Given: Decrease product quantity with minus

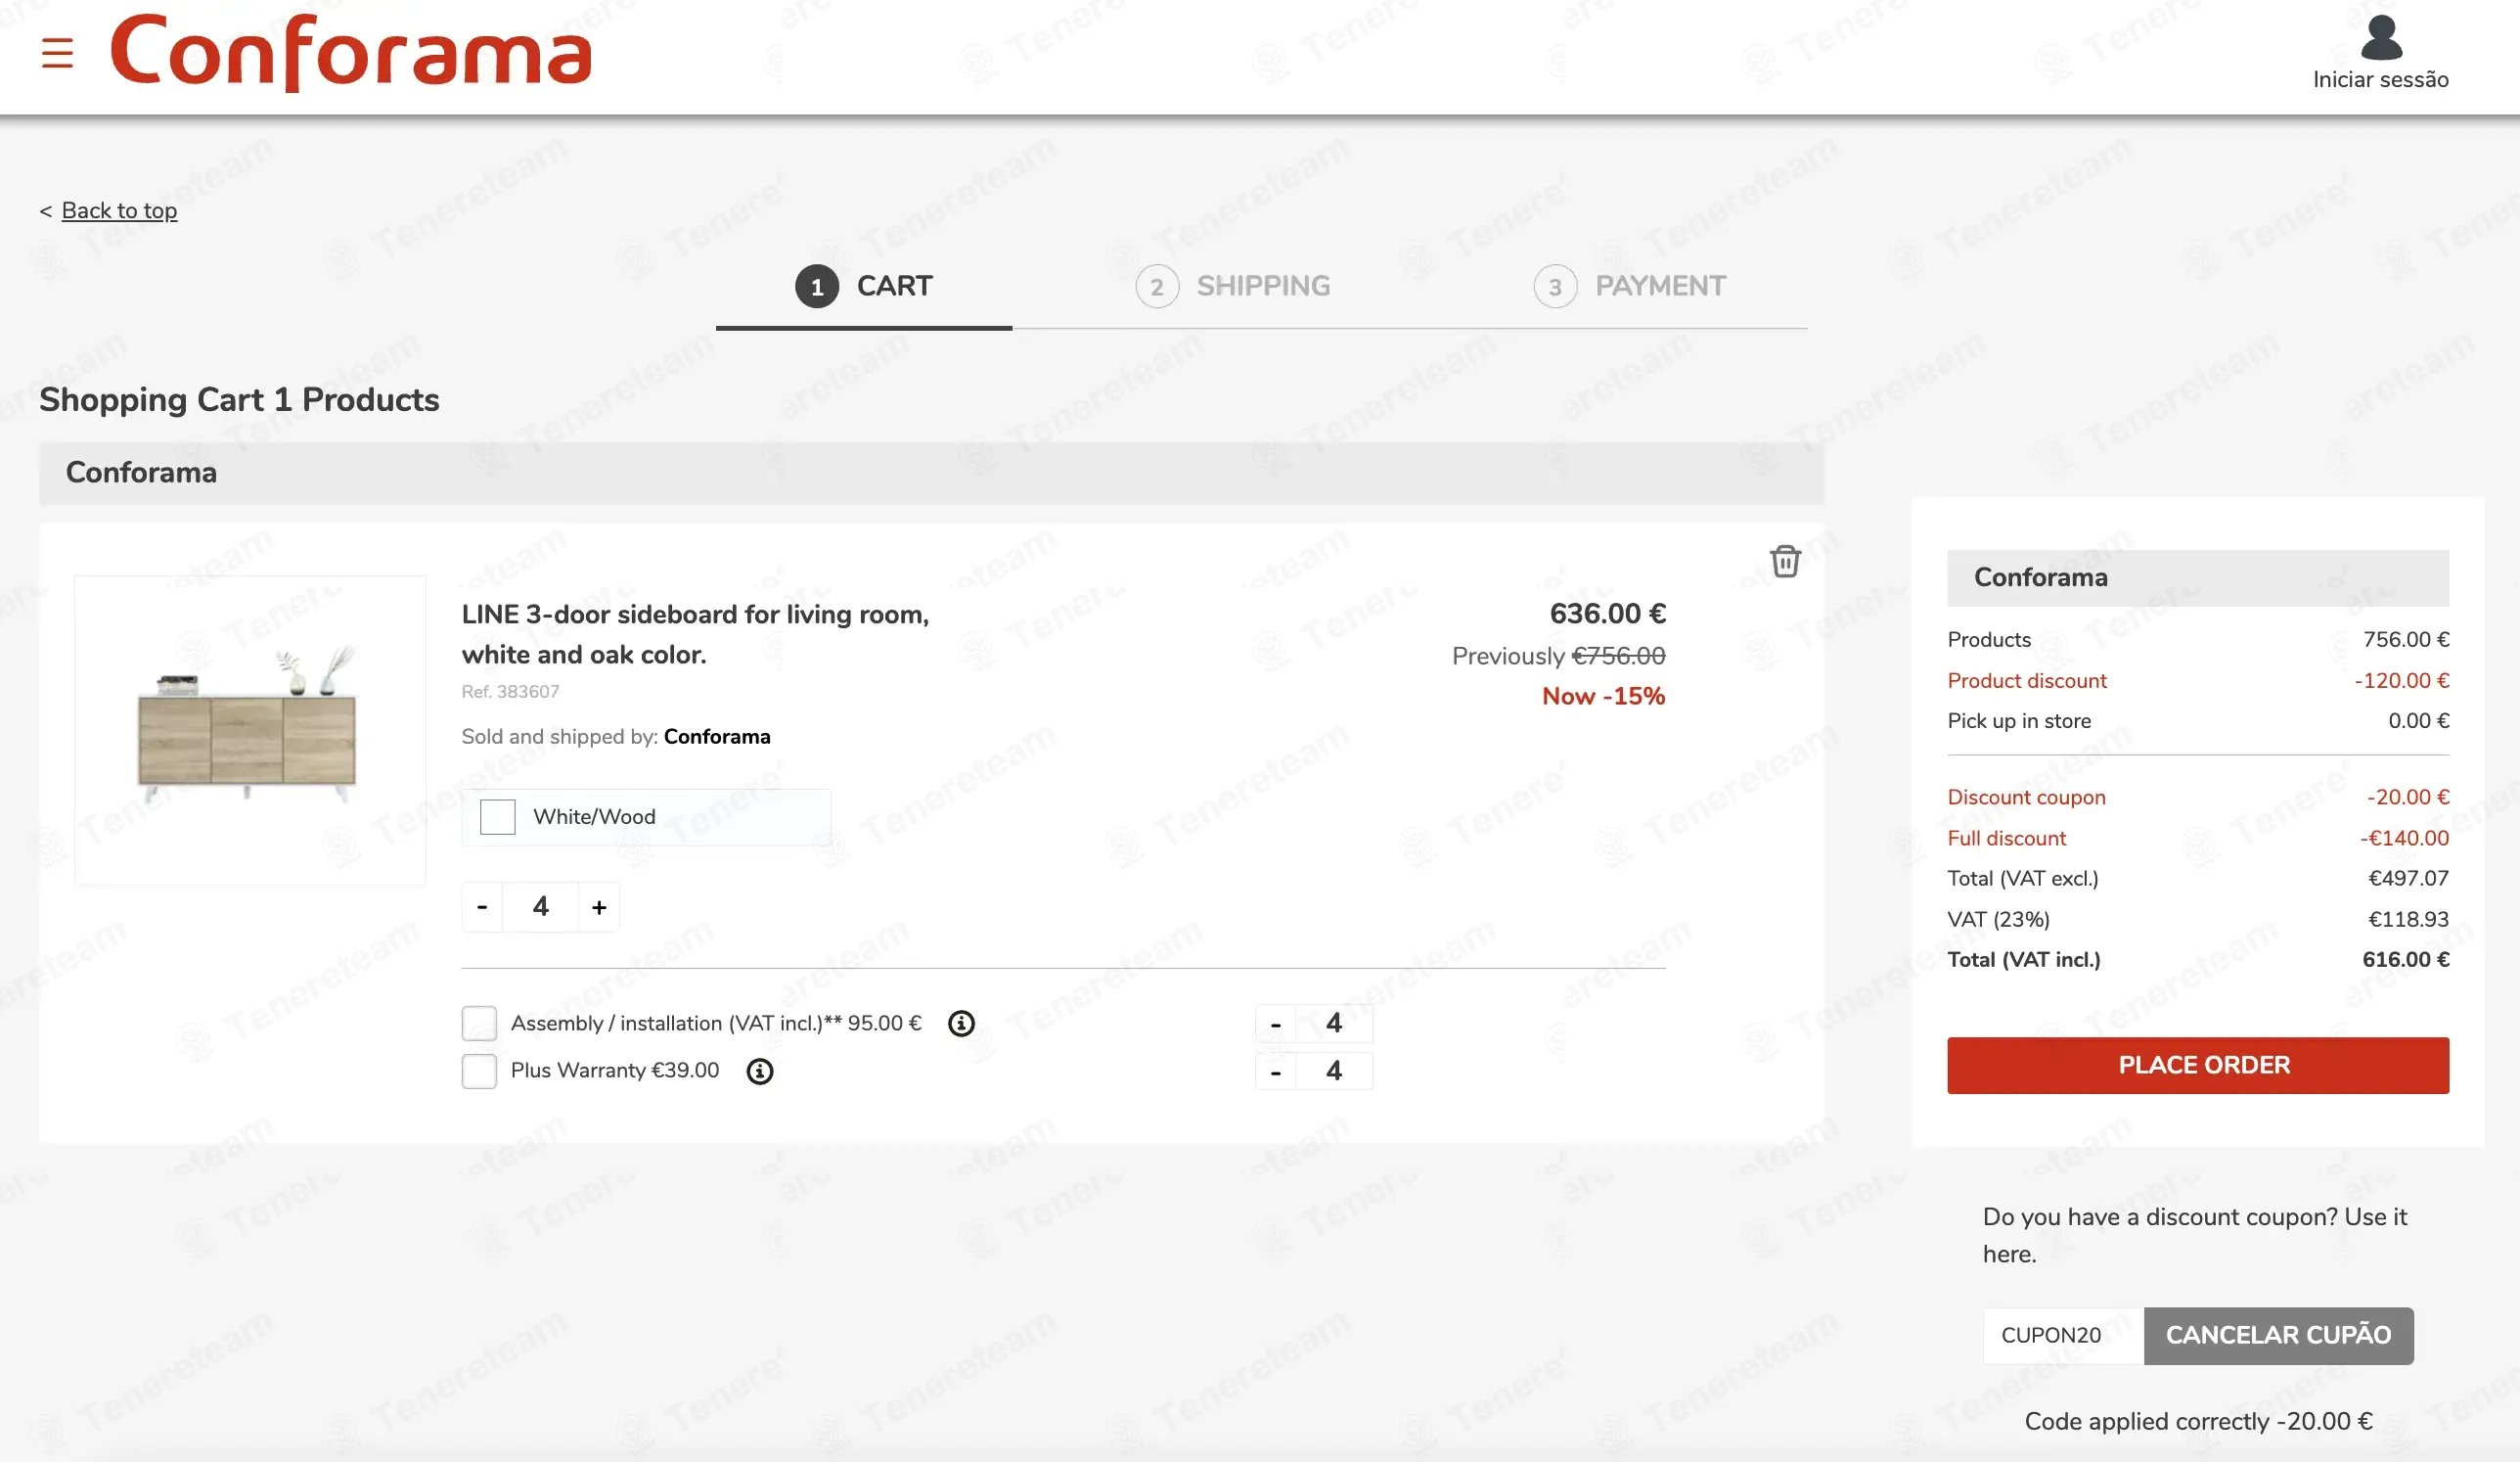Looking at the screenshot, I should 482,907.
